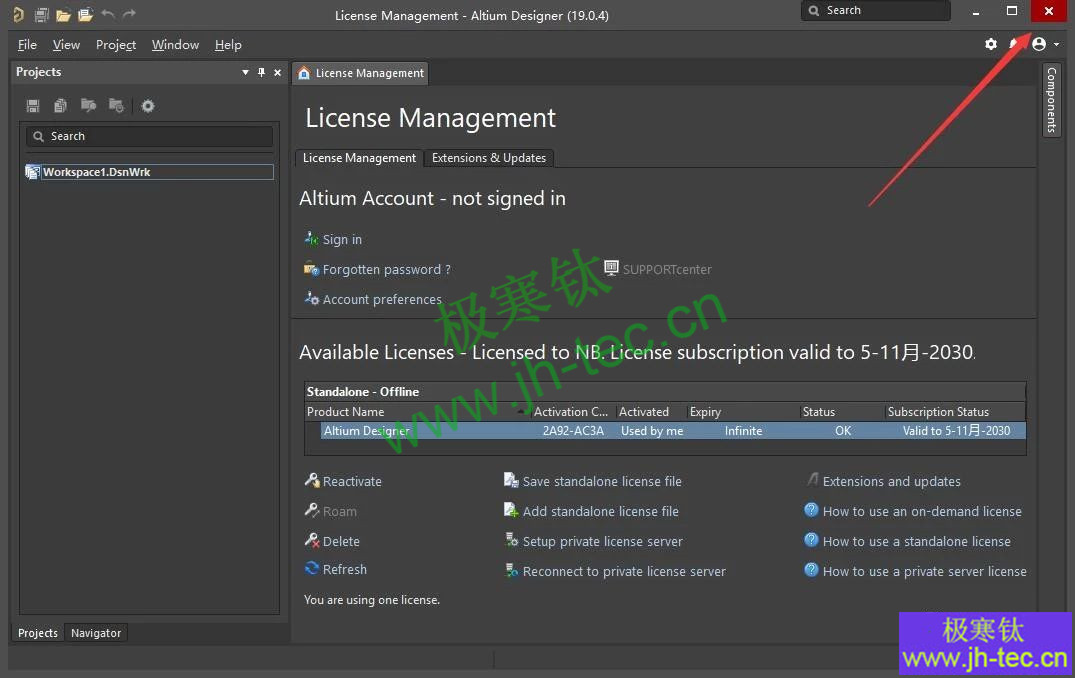Sort by the Product Name column header
This screenshot has height=678, width=1075.
tap(418, 411)
